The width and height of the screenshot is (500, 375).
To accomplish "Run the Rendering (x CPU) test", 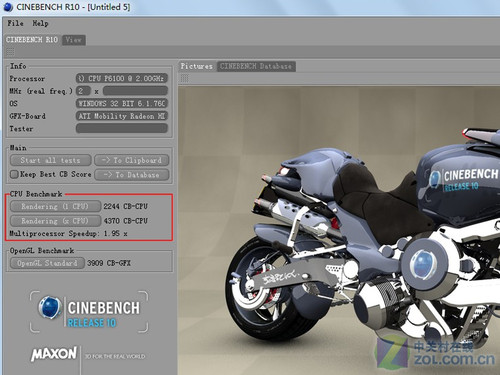I will (55, 221).
